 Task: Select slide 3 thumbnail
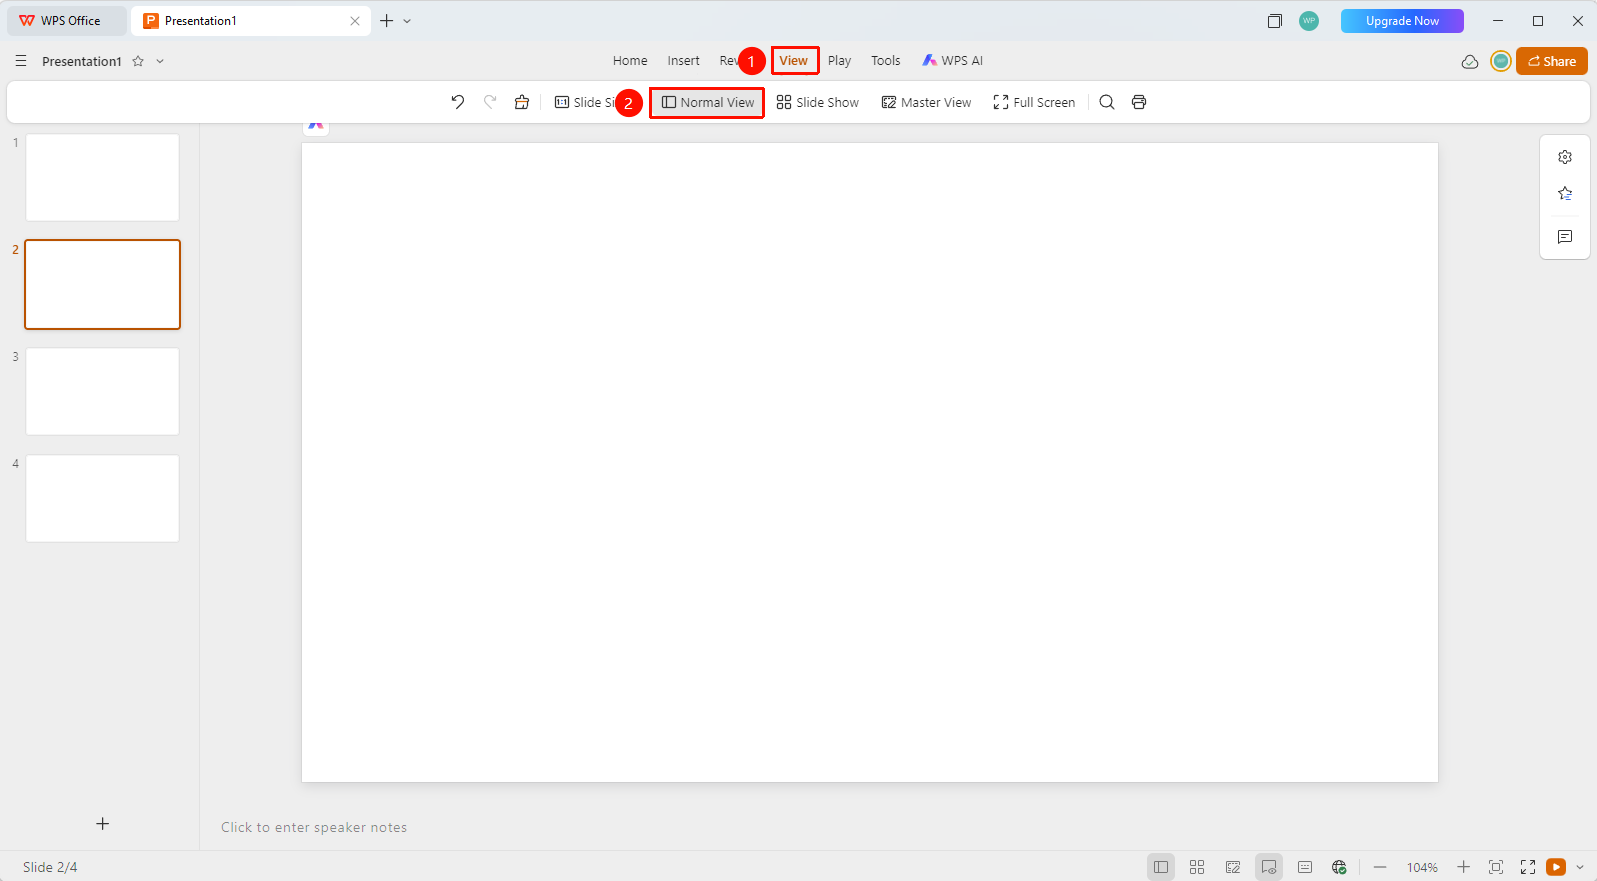click(x=102, y=391)
